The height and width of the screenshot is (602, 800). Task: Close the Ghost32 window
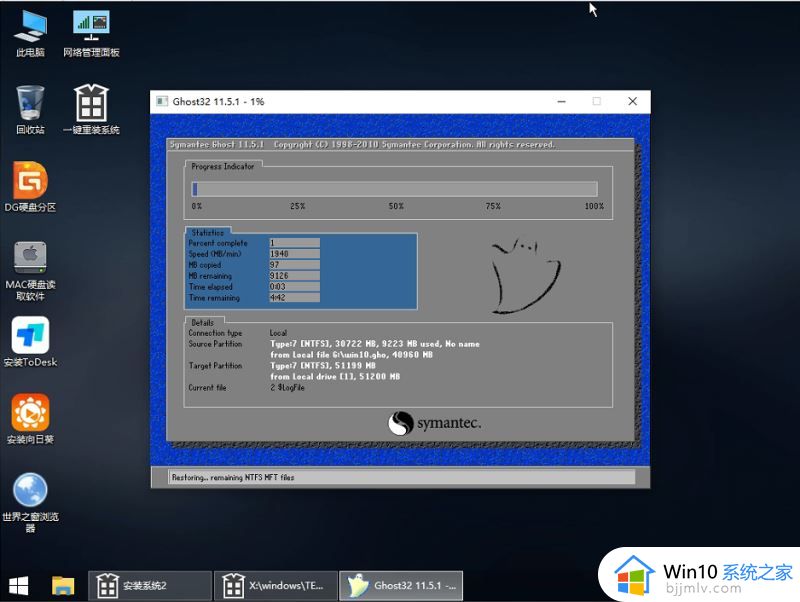(x=633, y=102)
